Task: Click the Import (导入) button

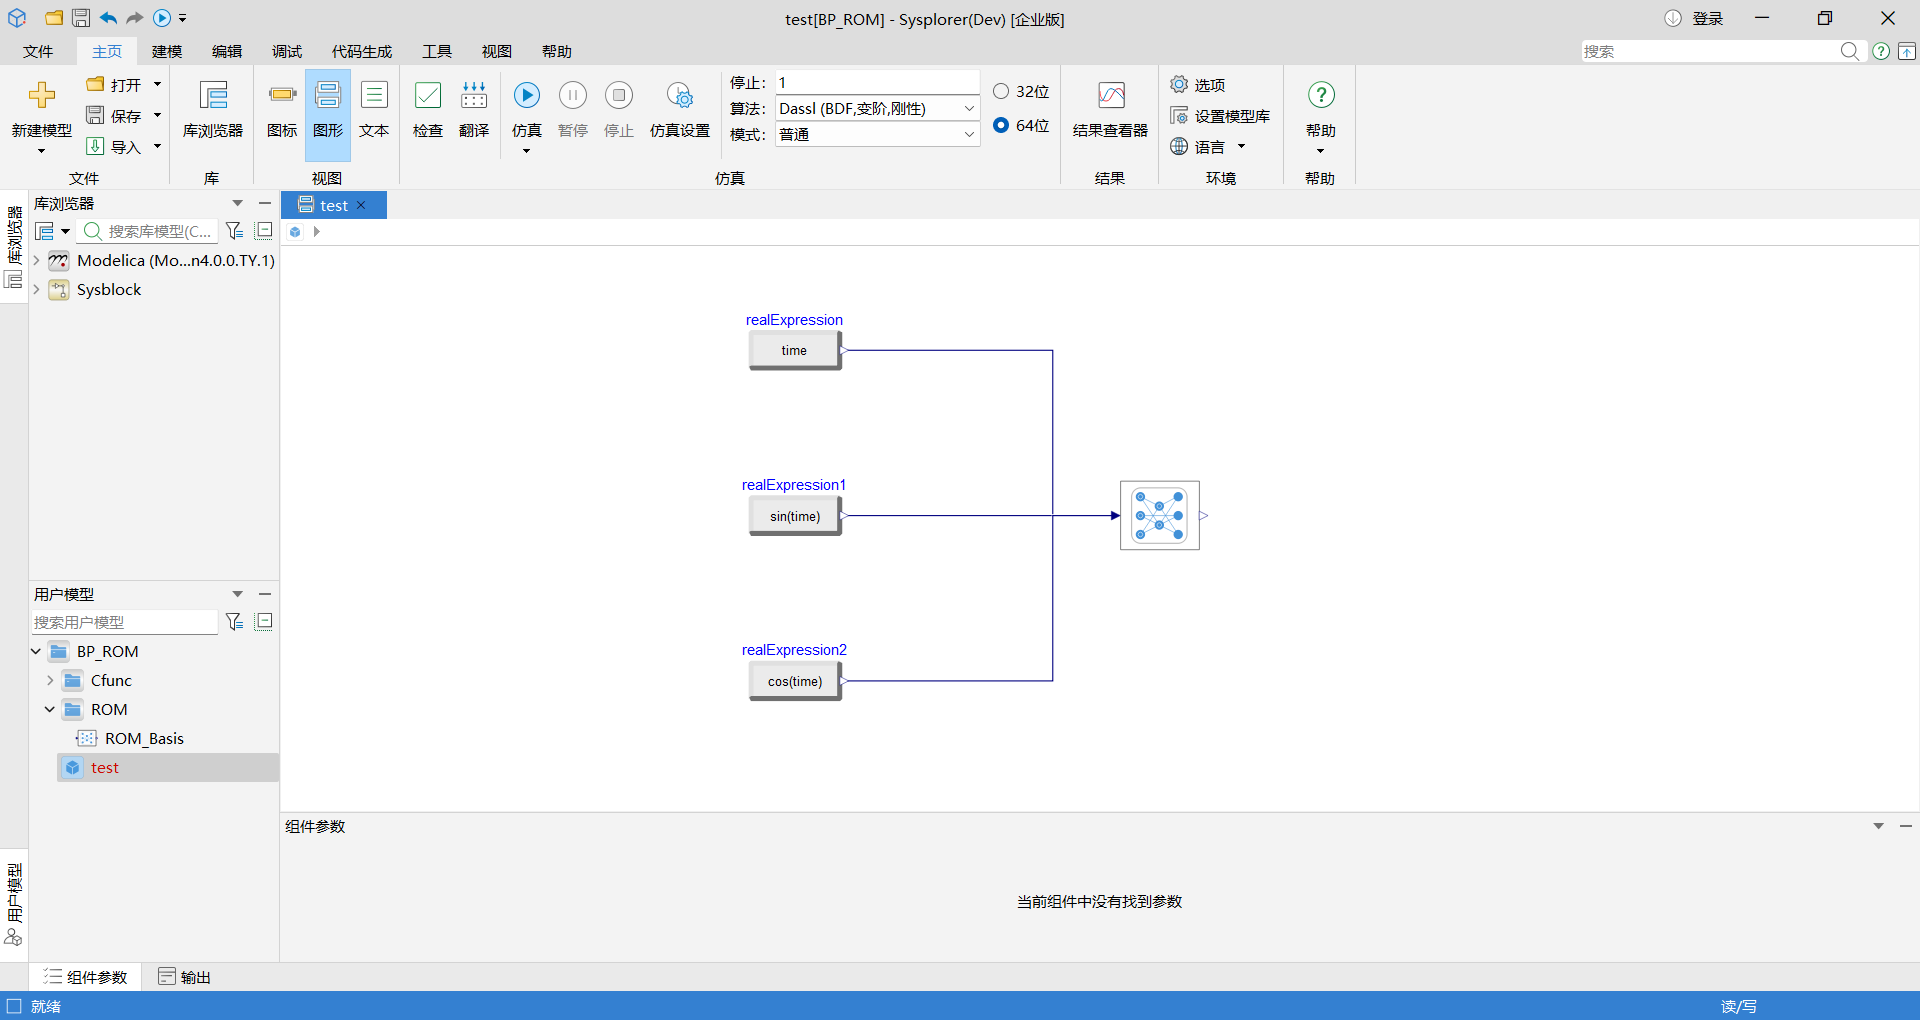Action: point(114,147)
